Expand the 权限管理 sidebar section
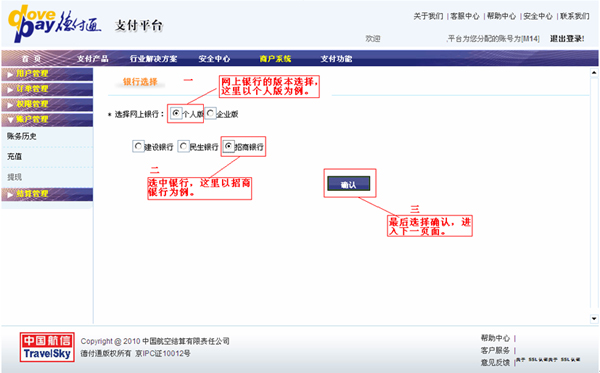 47,104
